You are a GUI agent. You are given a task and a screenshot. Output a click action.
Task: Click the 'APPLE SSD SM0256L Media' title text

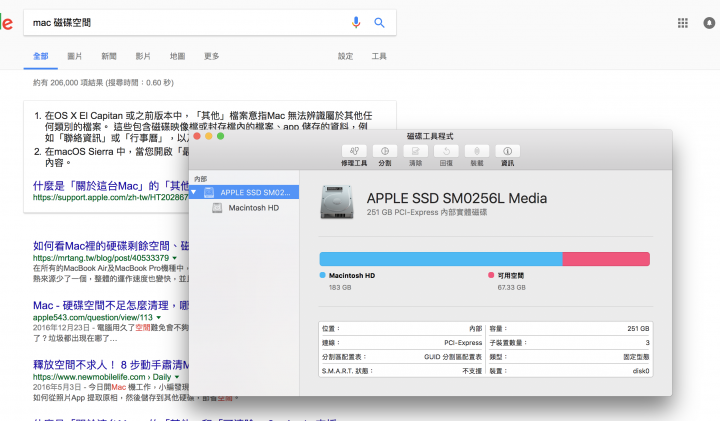(x=457, y=198)
